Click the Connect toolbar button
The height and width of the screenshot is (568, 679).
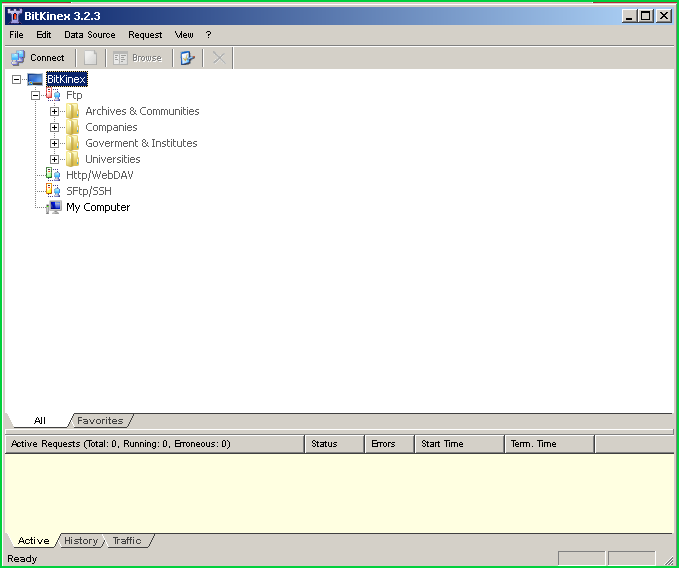pyautogui.click(x=38, y=58)
